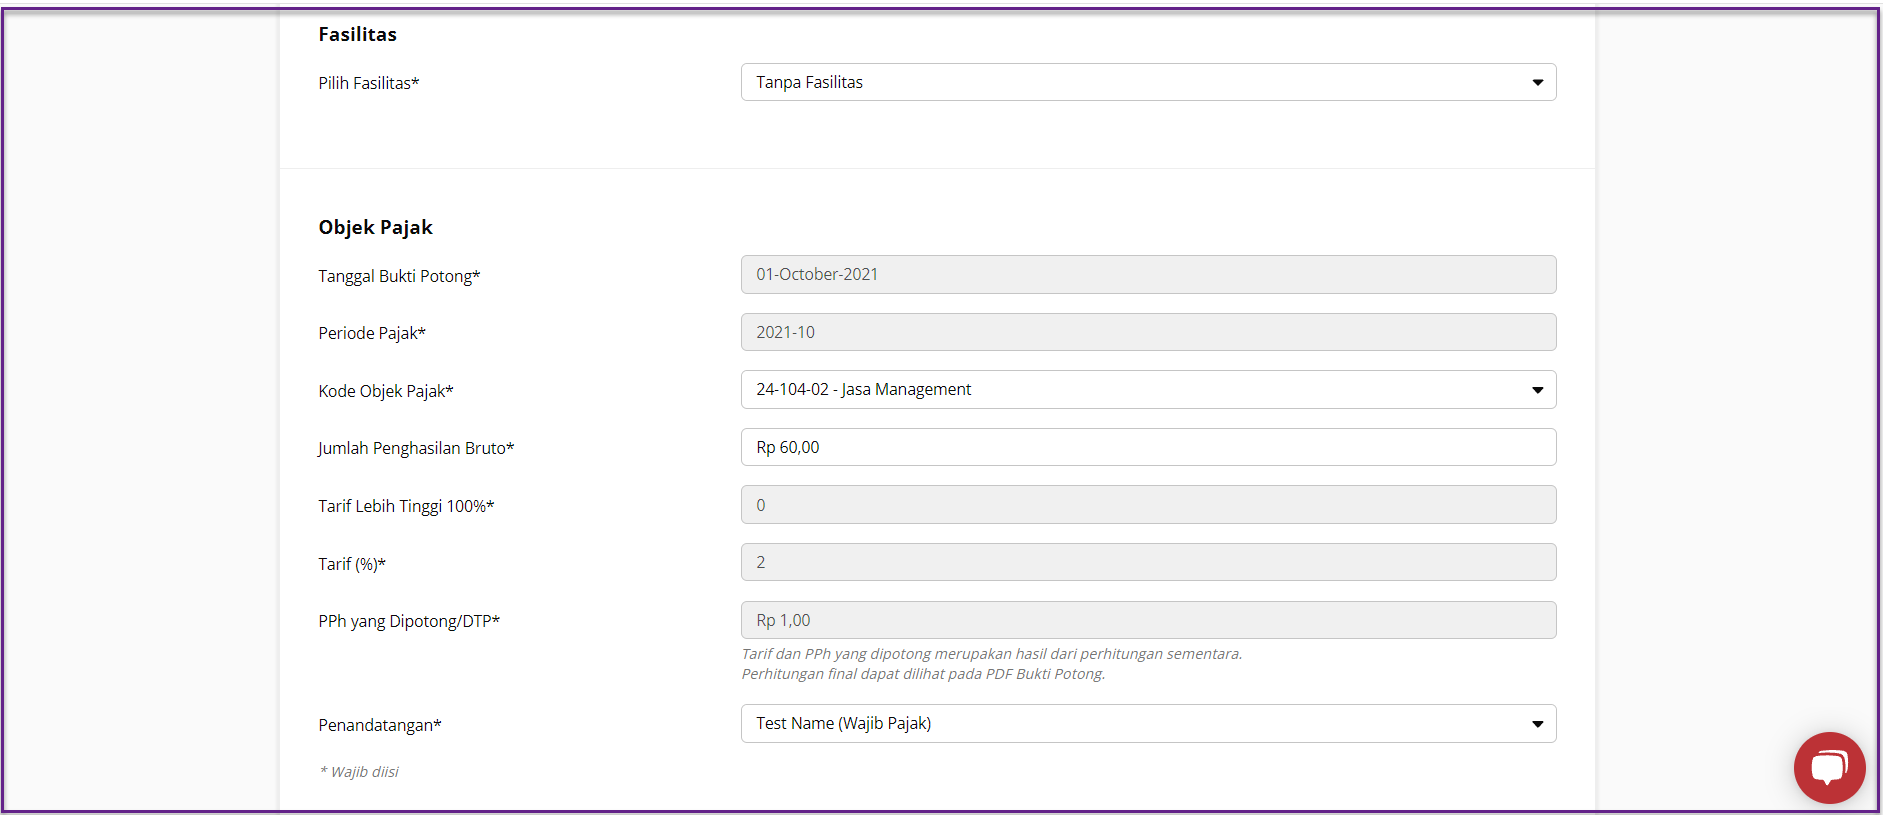
Task: Click the Tanggal Bukti Potong date field
Action: pyautogui.click(x=1147, y=275)
